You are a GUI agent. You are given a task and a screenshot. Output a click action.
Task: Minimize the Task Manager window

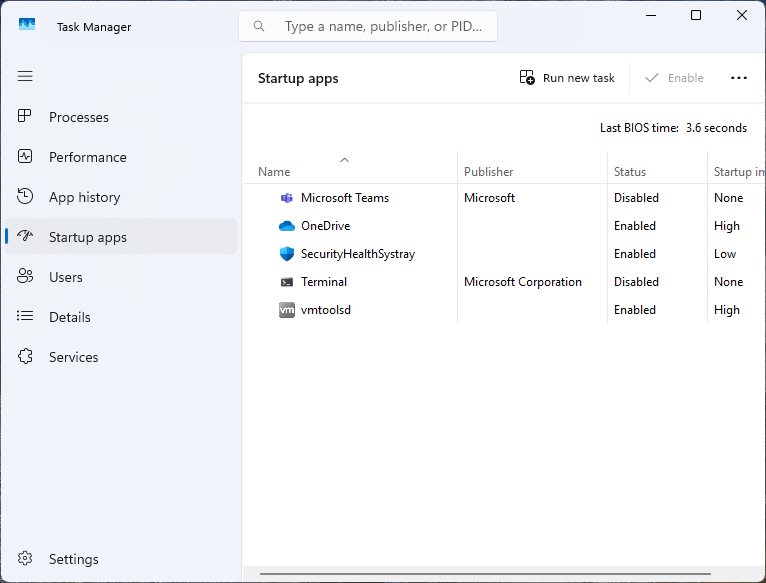point(651,15)
